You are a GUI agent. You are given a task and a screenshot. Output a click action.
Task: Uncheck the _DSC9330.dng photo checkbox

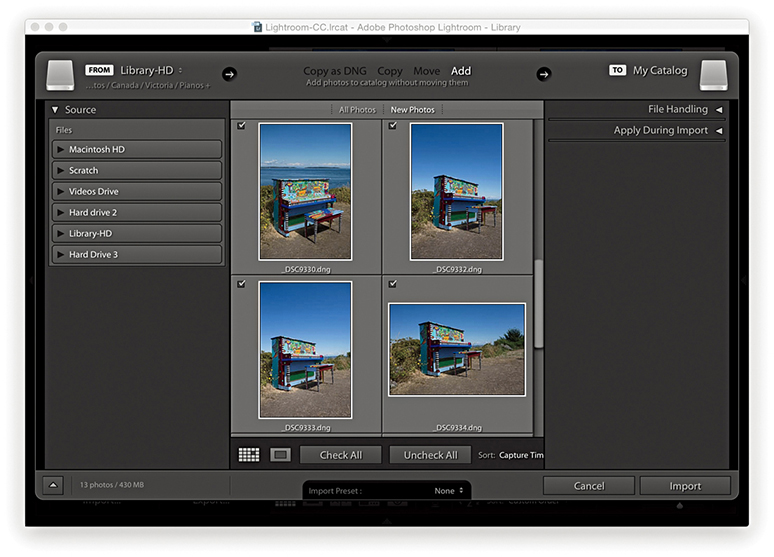241,125
